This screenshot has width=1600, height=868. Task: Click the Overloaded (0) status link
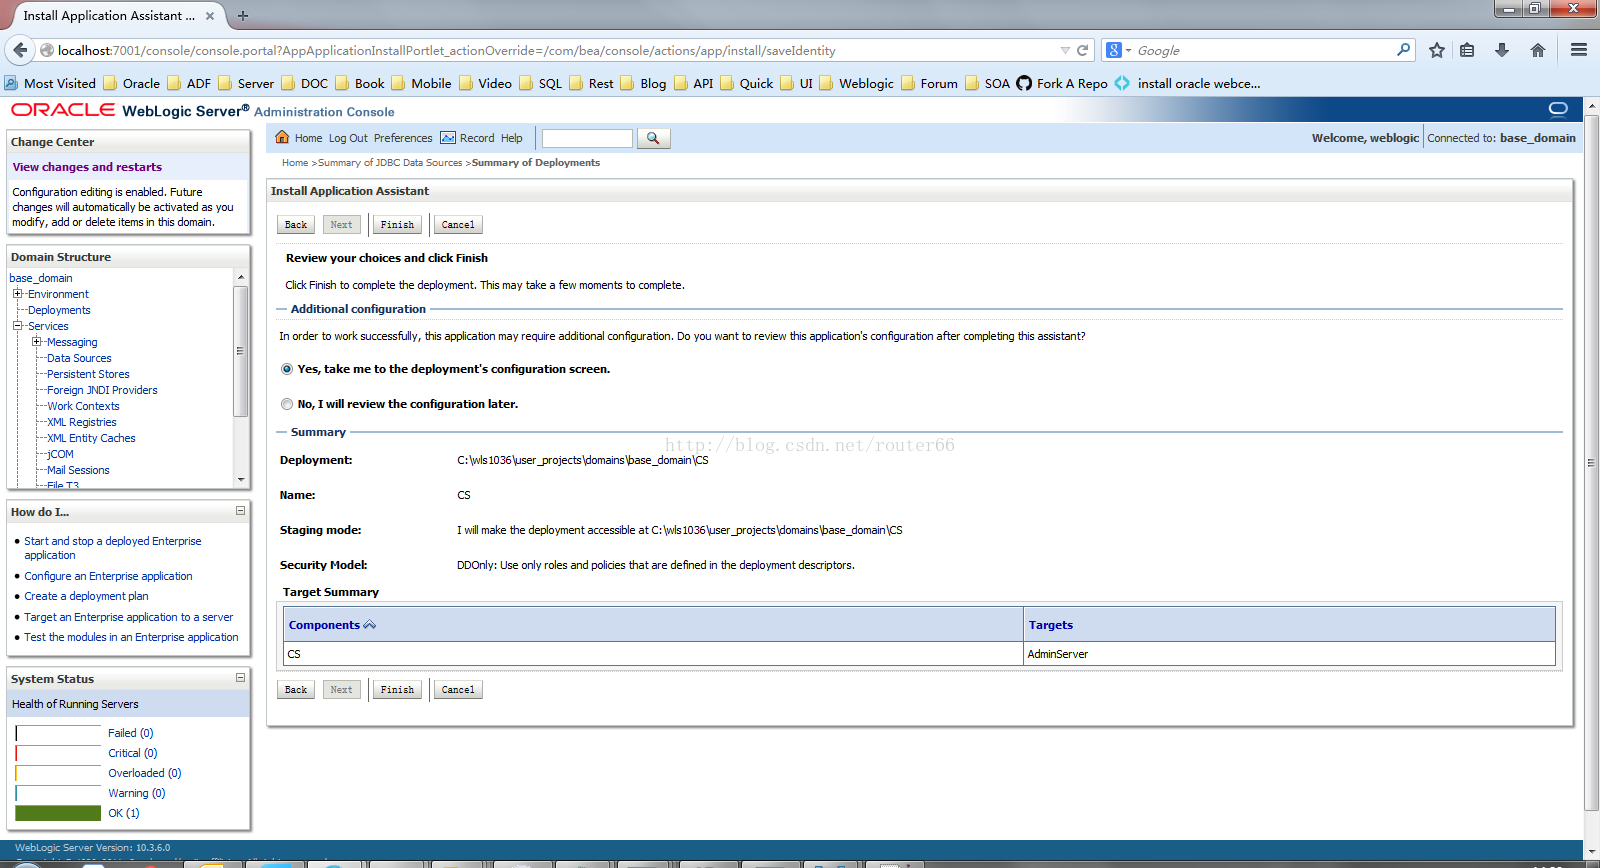click(145, 773)
